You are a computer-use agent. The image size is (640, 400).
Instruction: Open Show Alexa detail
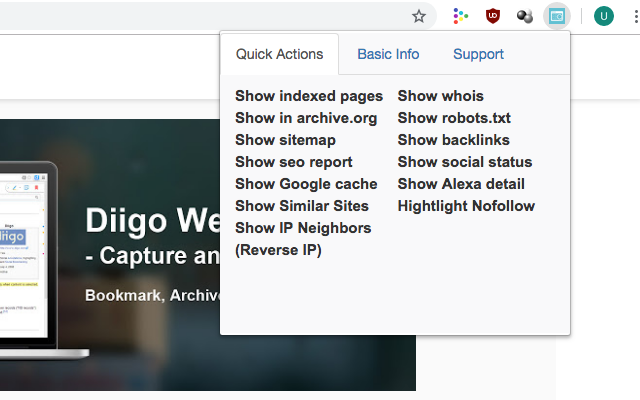(x=461, y=184)
